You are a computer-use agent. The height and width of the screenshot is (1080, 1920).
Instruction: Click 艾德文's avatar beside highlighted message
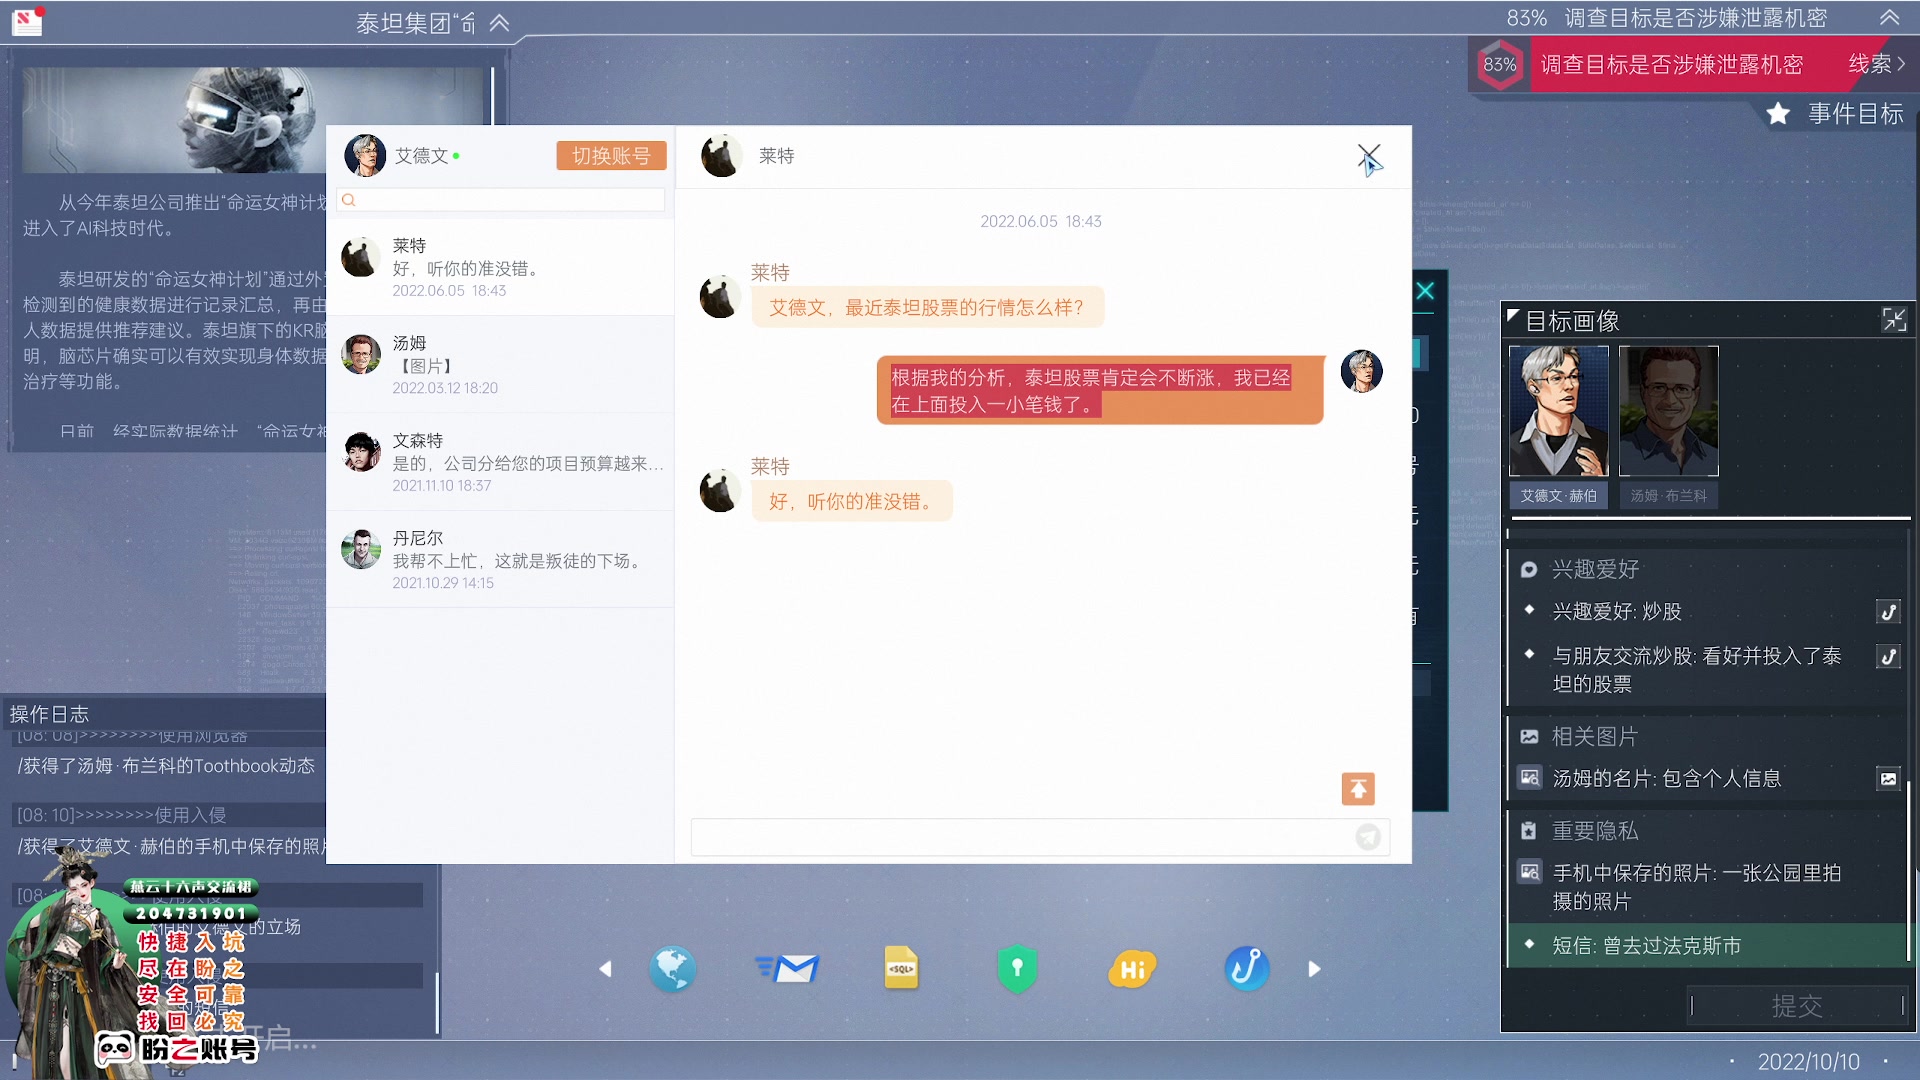[1361, 371]
